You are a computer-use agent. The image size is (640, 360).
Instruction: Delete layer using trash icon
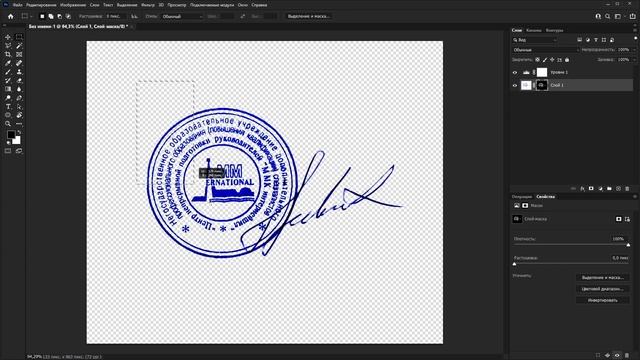coord(627,189)
